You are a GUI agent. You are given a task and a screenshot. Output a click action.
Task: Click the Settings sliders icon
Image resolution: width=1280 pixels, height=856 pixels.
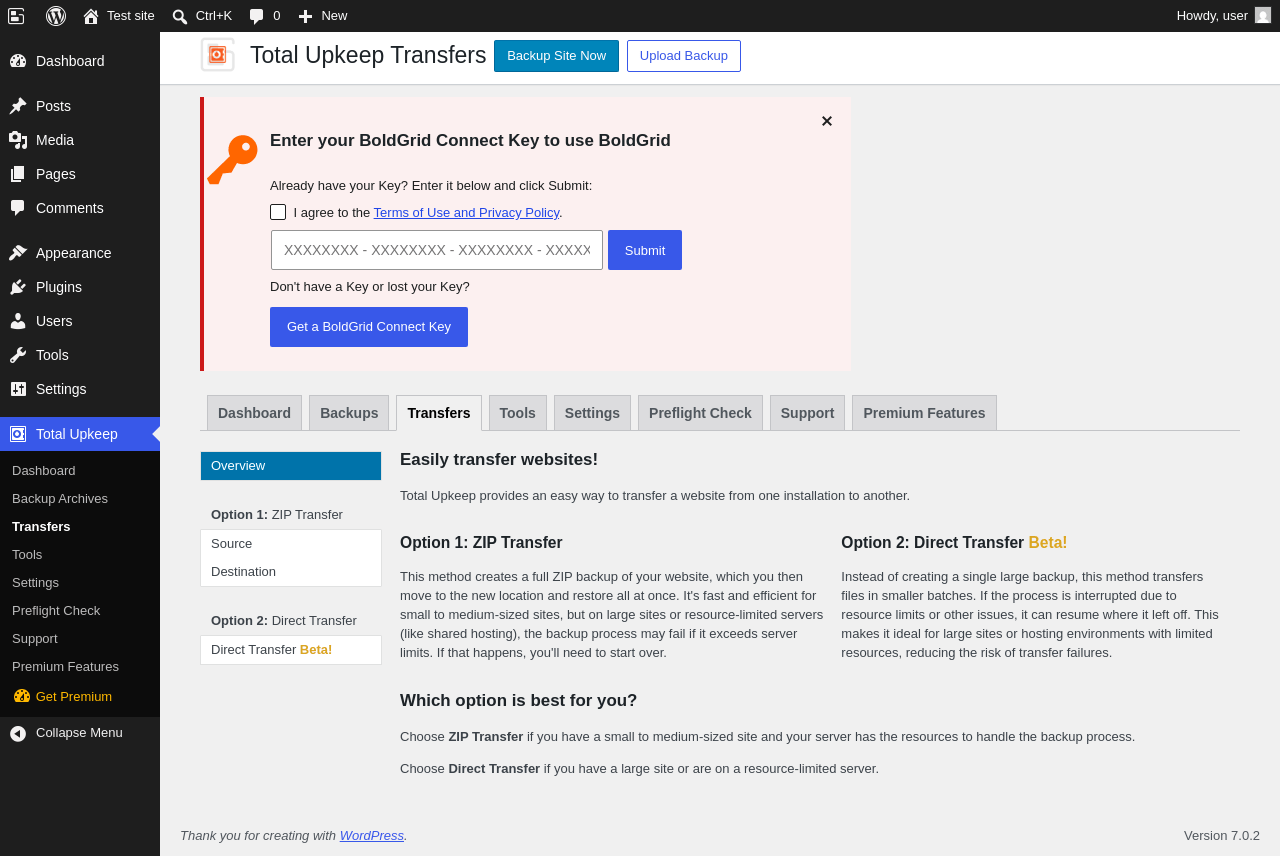18,389
